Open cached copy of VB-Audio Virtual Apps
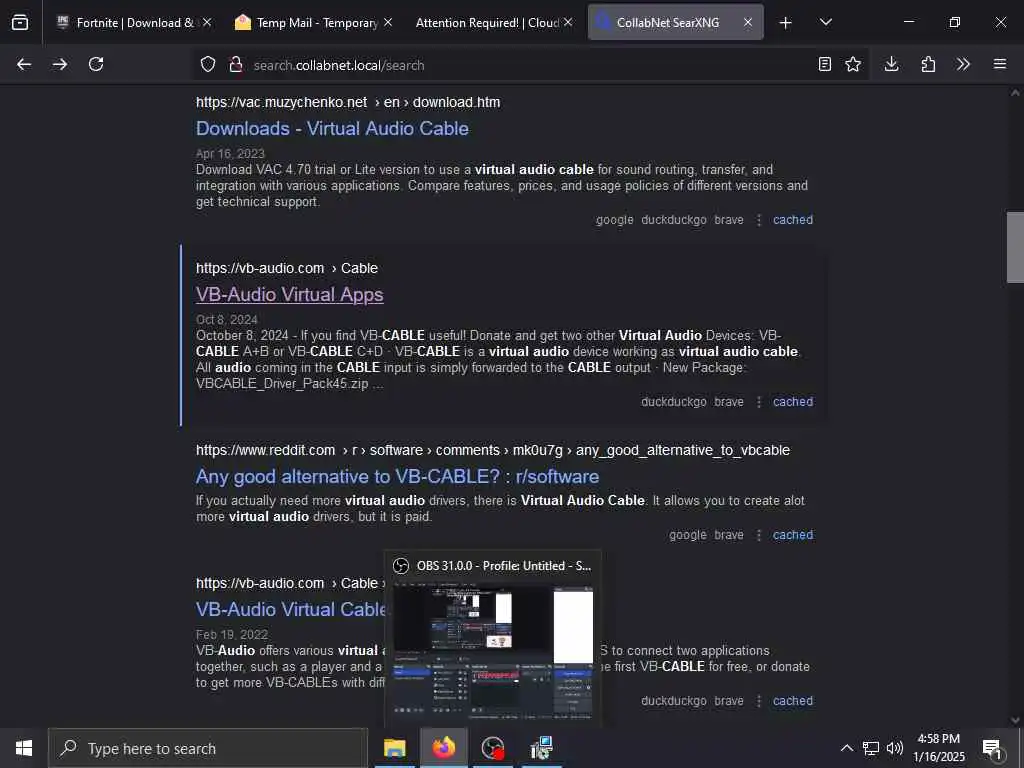The width and height of the screenshot is (1024, 768). pyautogui.click(x=793, y=402)
